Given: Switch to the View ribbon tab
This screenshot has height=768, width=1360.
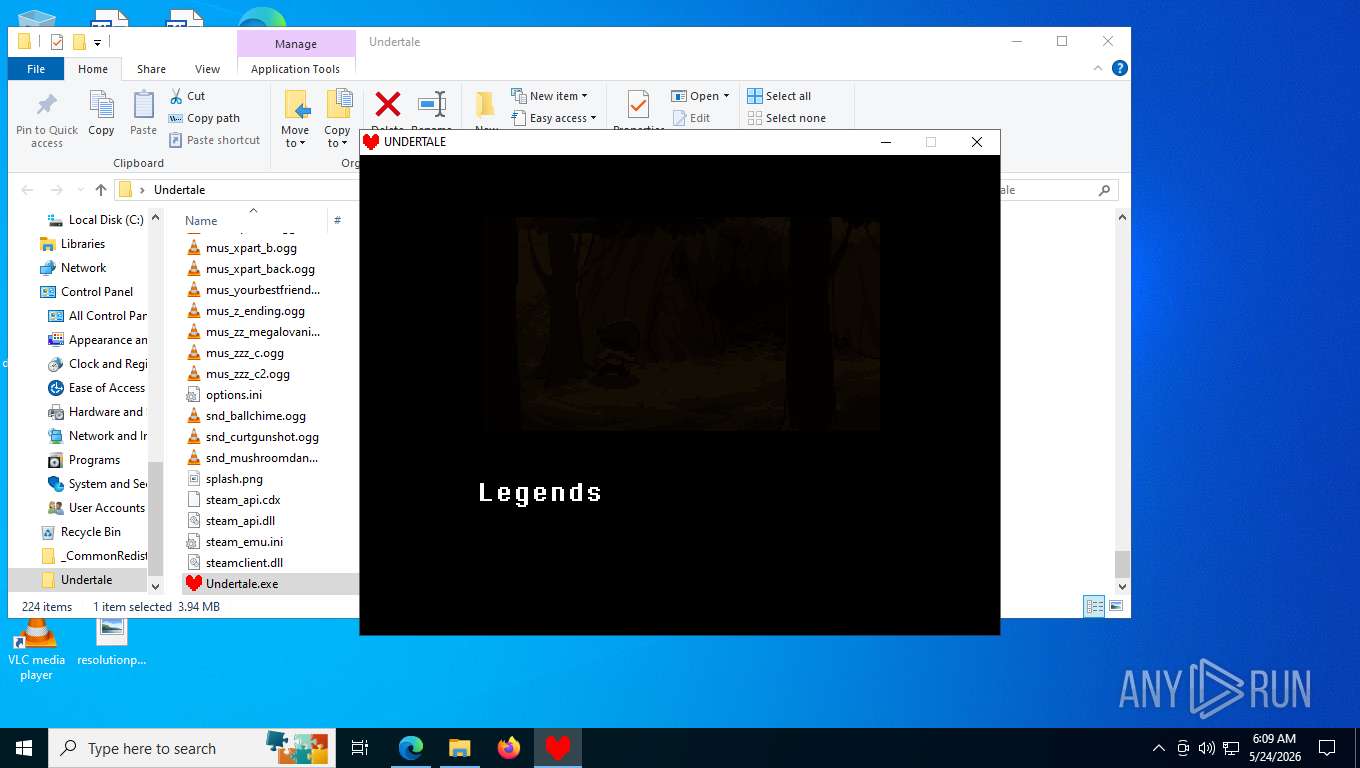Looking at the screenshot, I should (x=207, y=69).
